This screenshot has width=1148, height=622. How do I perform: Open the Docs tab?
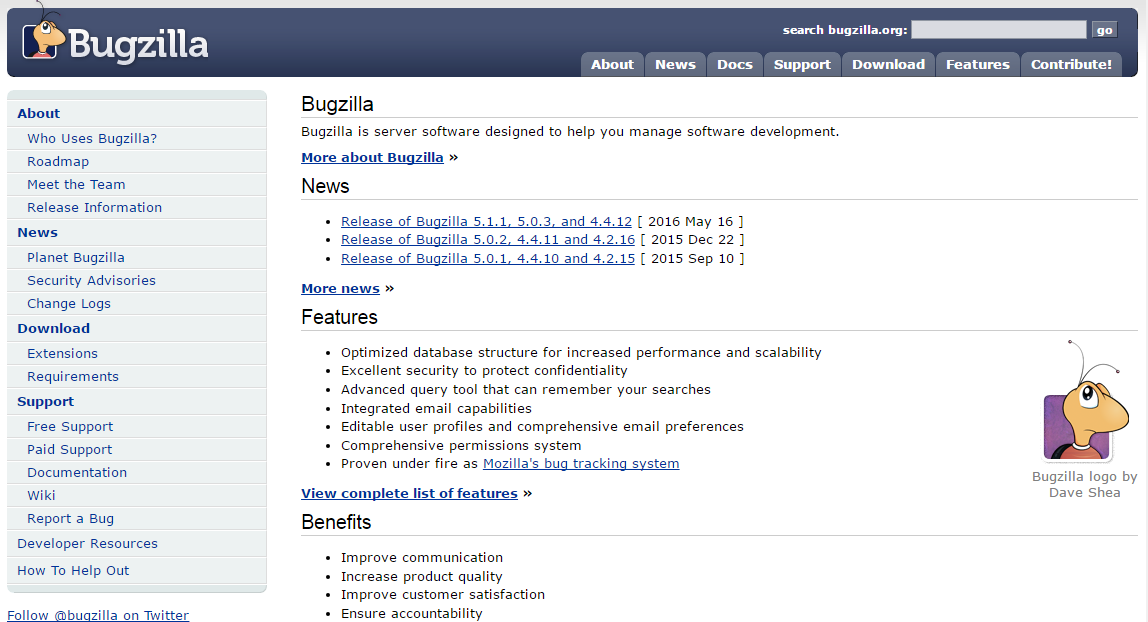[734, 65]
